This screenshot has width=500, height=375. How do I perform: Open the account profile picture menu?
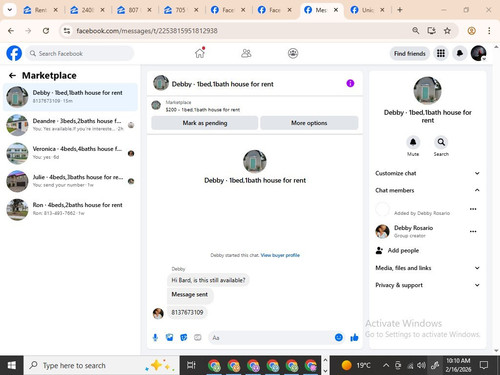click(478, 53)
